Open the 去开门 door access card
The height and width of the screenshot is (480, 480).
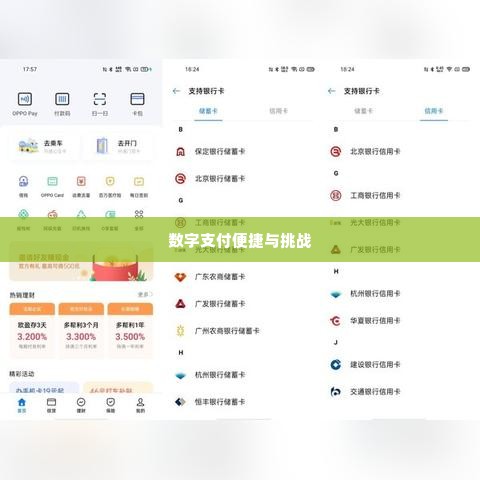click(118, 146)
